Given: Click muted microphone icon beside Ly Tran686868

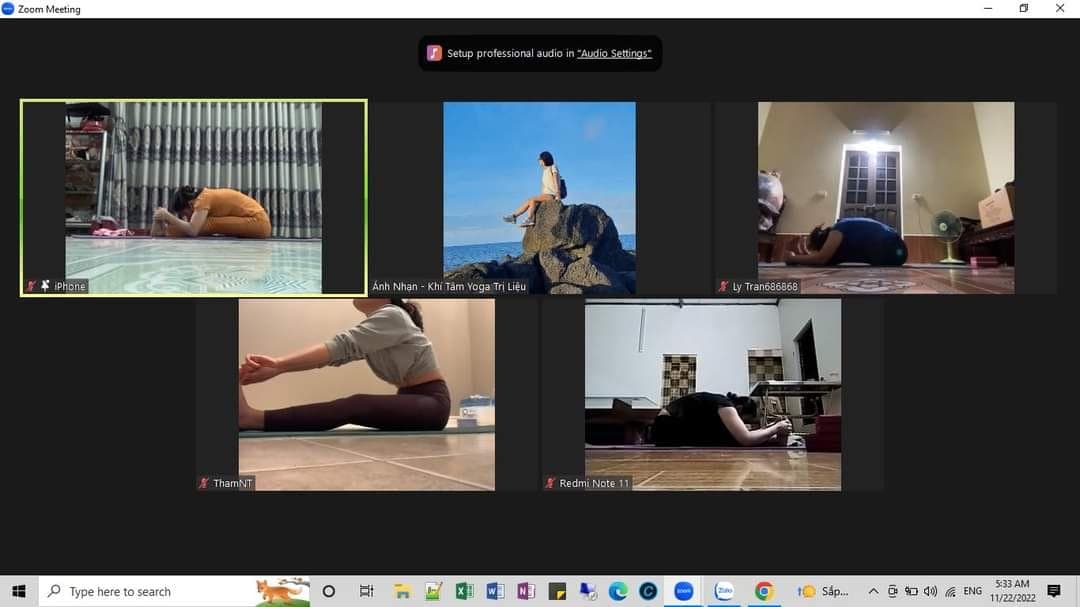Looking at the screenshot, I should coord(723,286).
